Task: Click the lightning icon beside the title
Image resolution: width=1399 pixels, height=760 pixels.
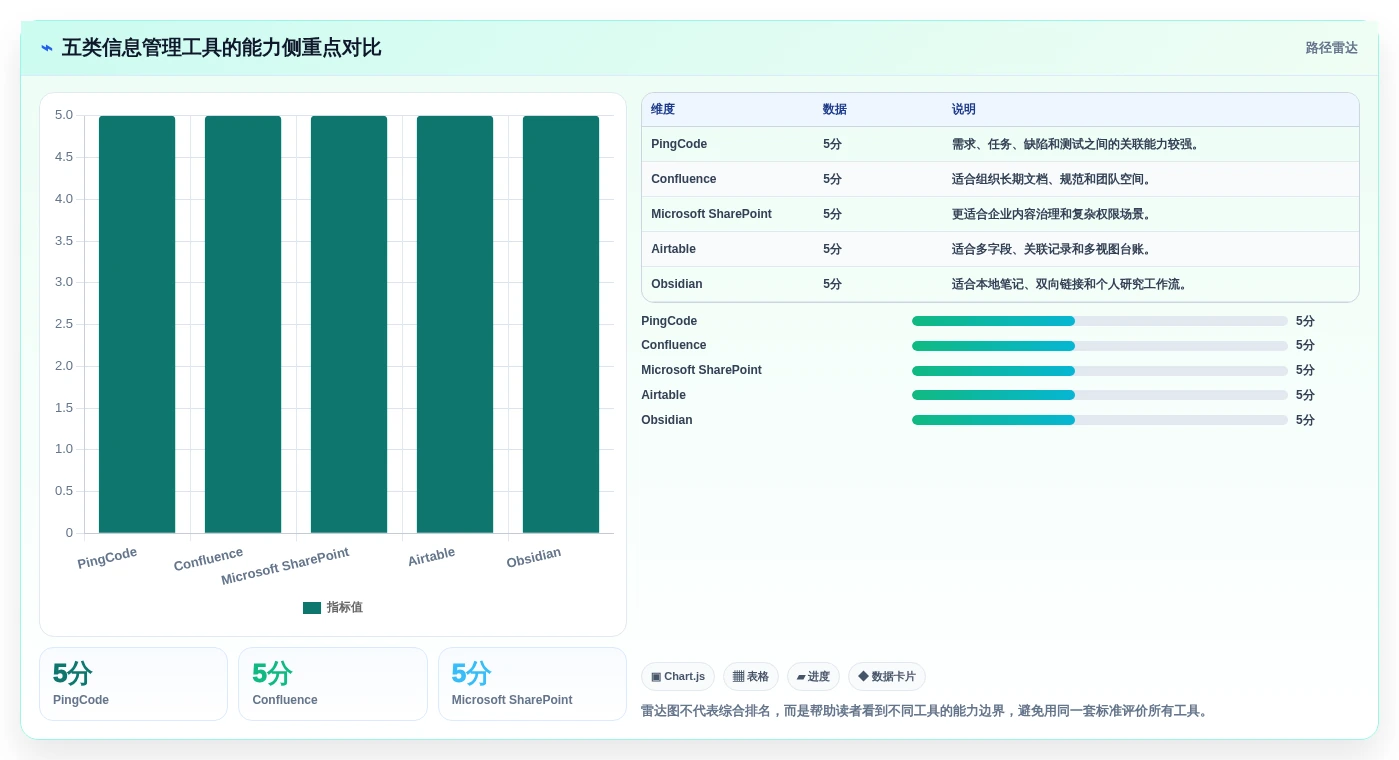Action: click(x=47, y=48)
